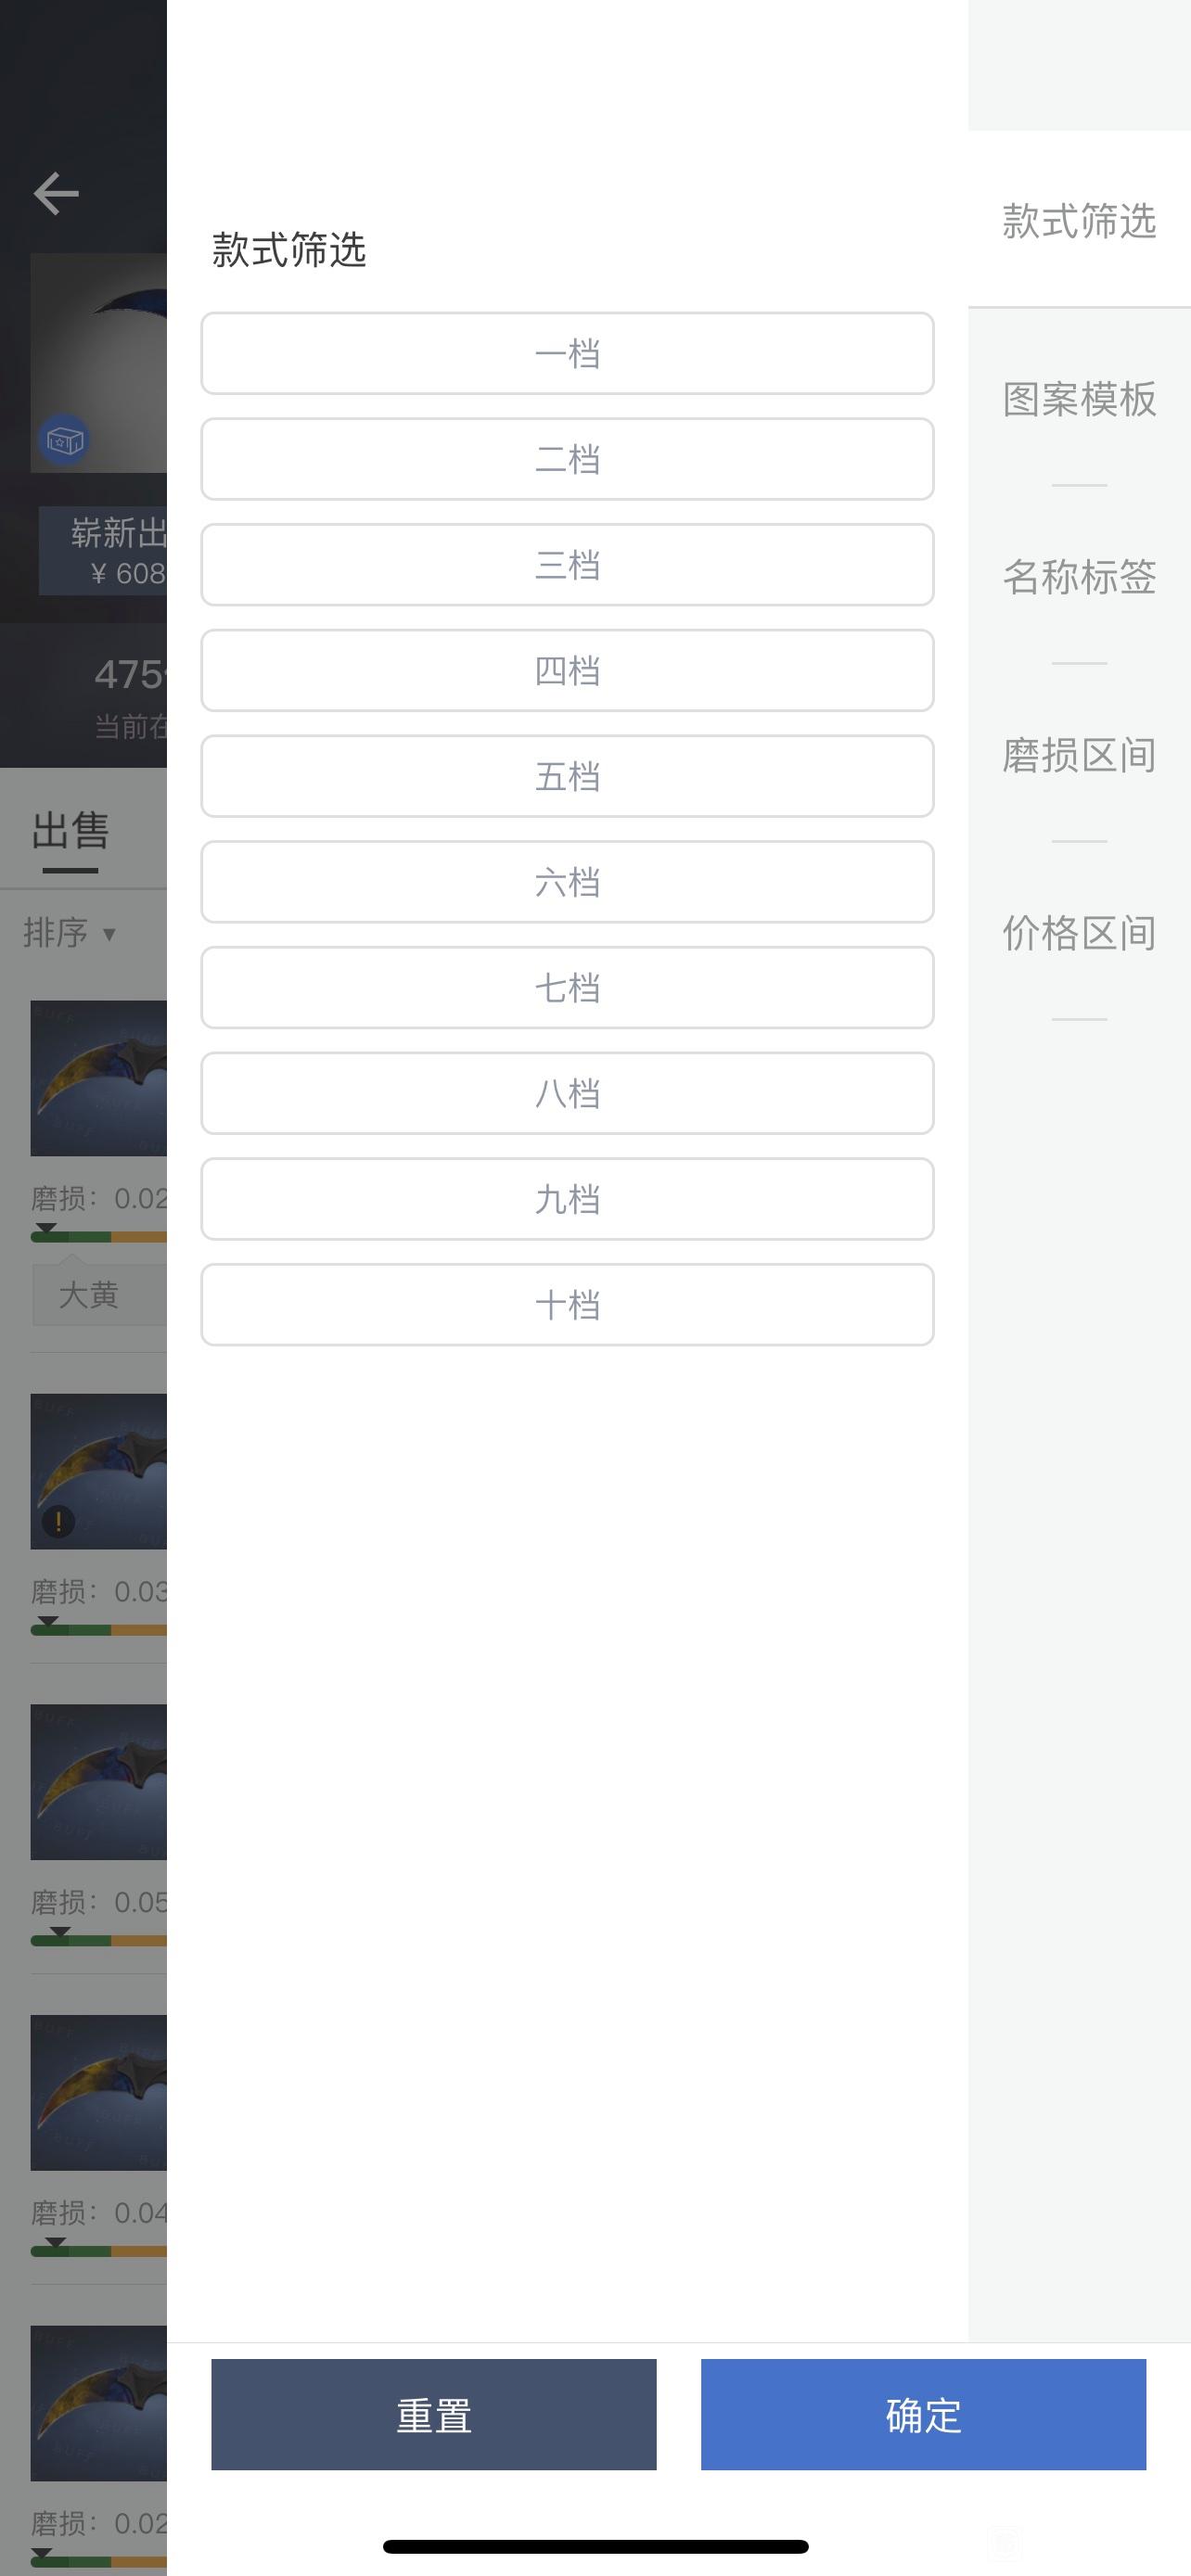Open the 排序 sort dropdown
Screen dimensions: 1191x2576
coord(70,933)
